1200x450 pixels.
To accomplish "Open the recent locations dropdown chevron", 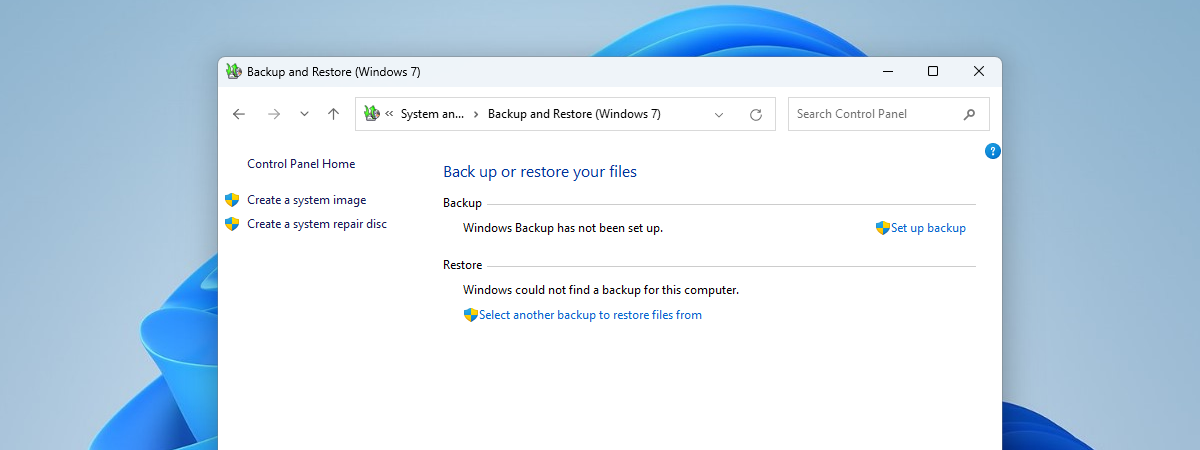I will (304, 114).
